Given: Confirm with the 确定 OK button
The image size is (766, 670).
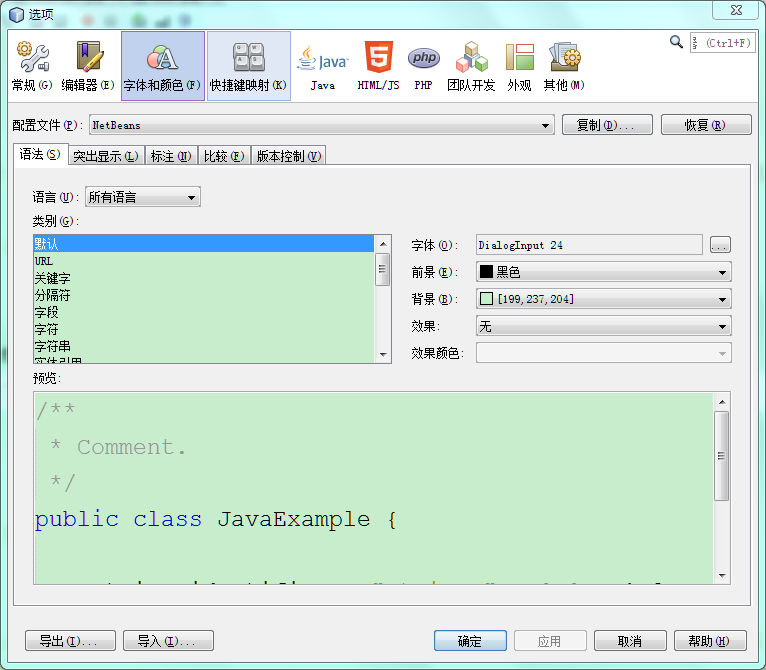Looking at the screenshot, I should point(470,641).
